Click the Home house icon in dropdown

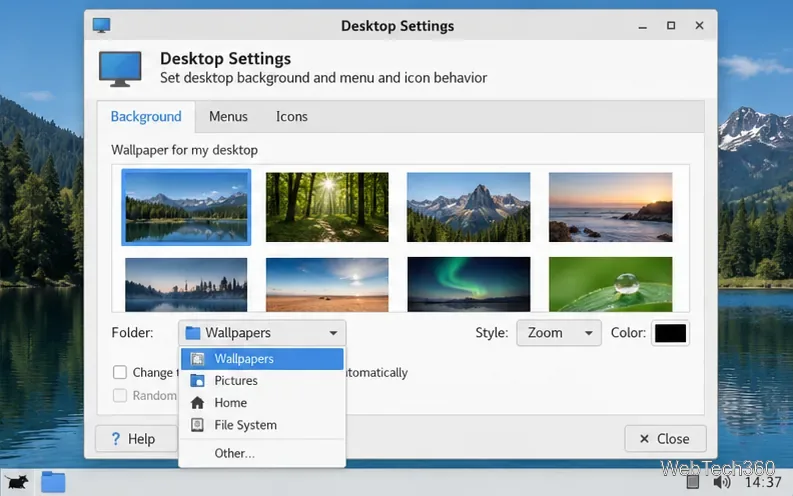(197, 403)
